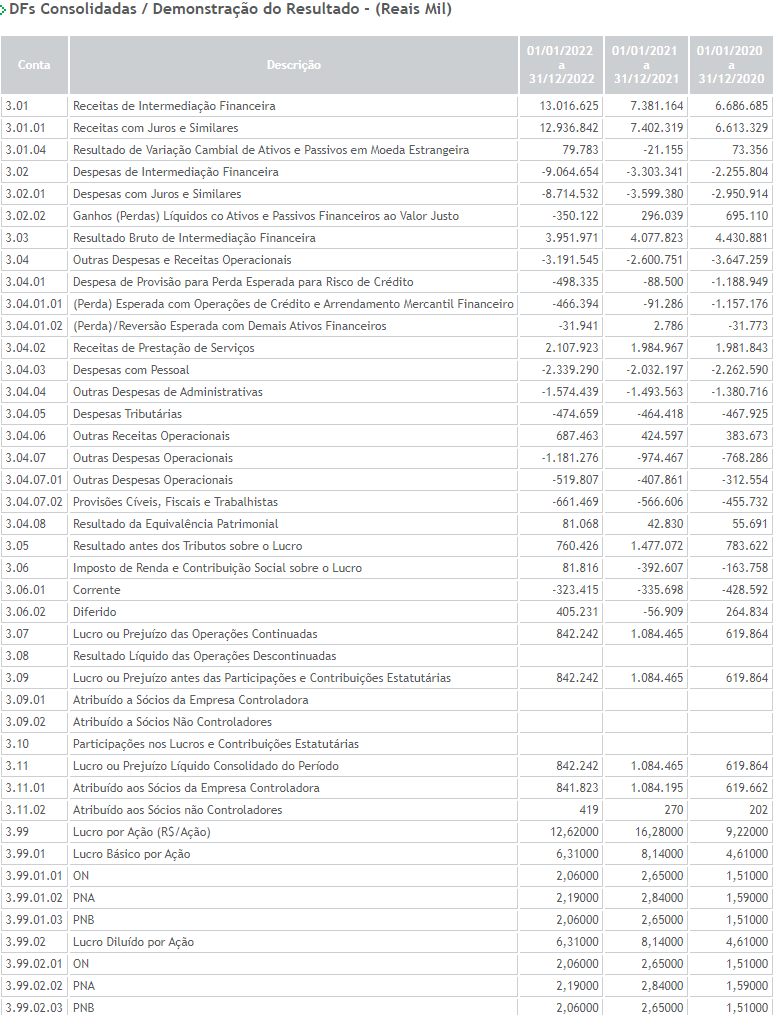Select the 01/01/2021 a 31/12/2021 column header
The height and width of the screenshot is (1017, 773).
point(646,65)
